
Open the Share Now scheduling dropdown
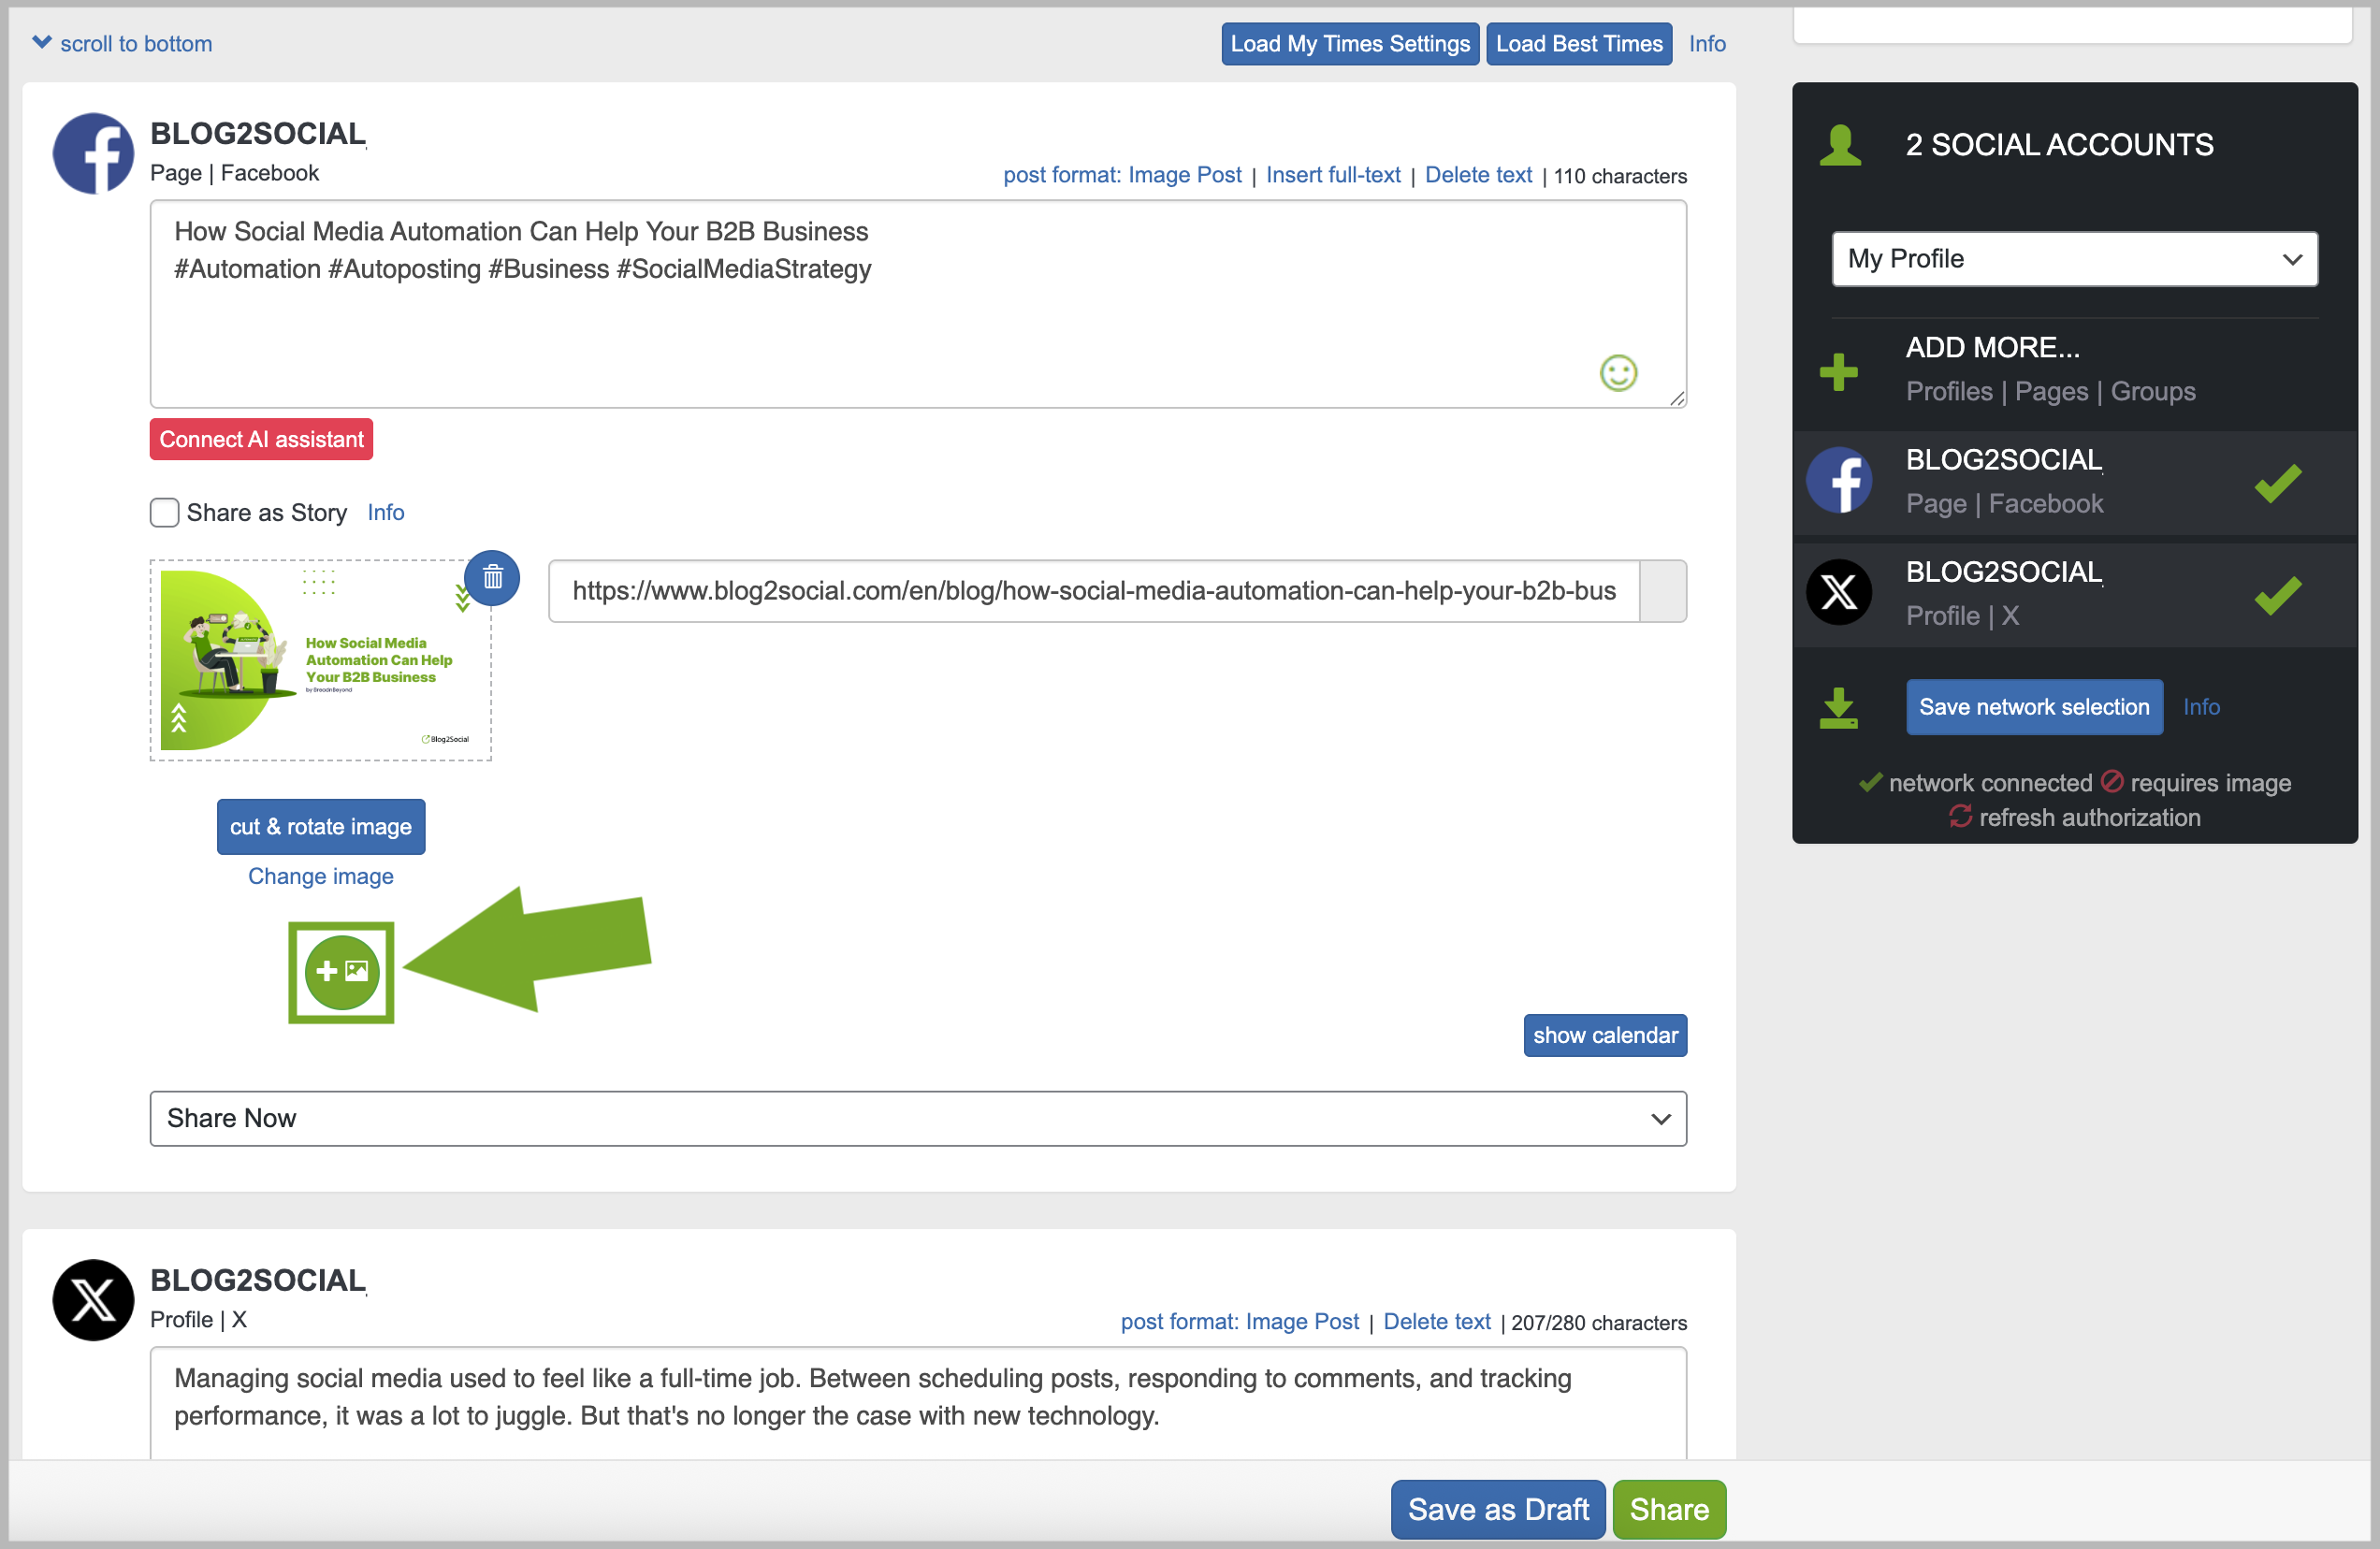point(918,1118)
